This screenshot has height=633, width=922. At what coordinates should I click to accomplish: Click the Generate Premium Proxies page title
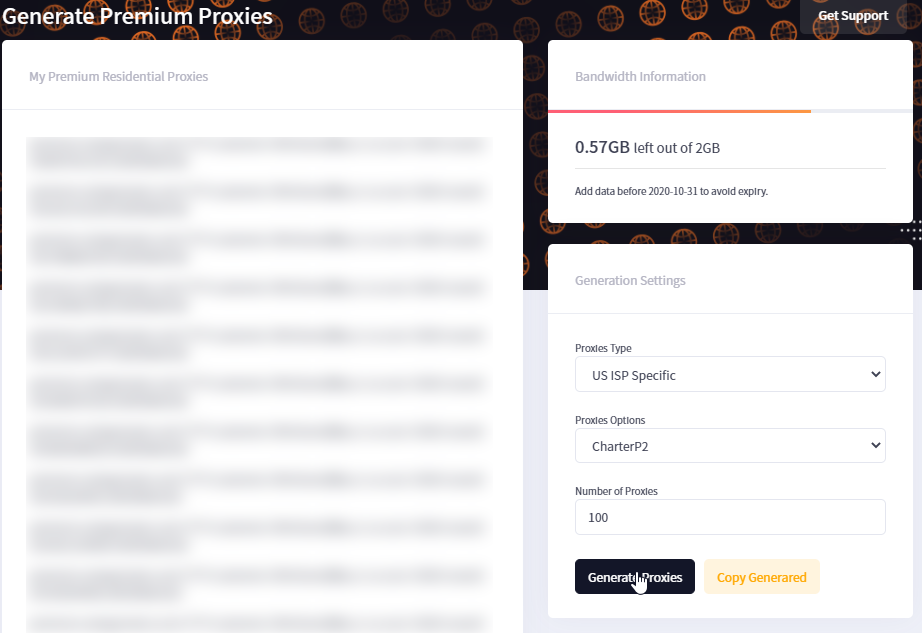138,16
